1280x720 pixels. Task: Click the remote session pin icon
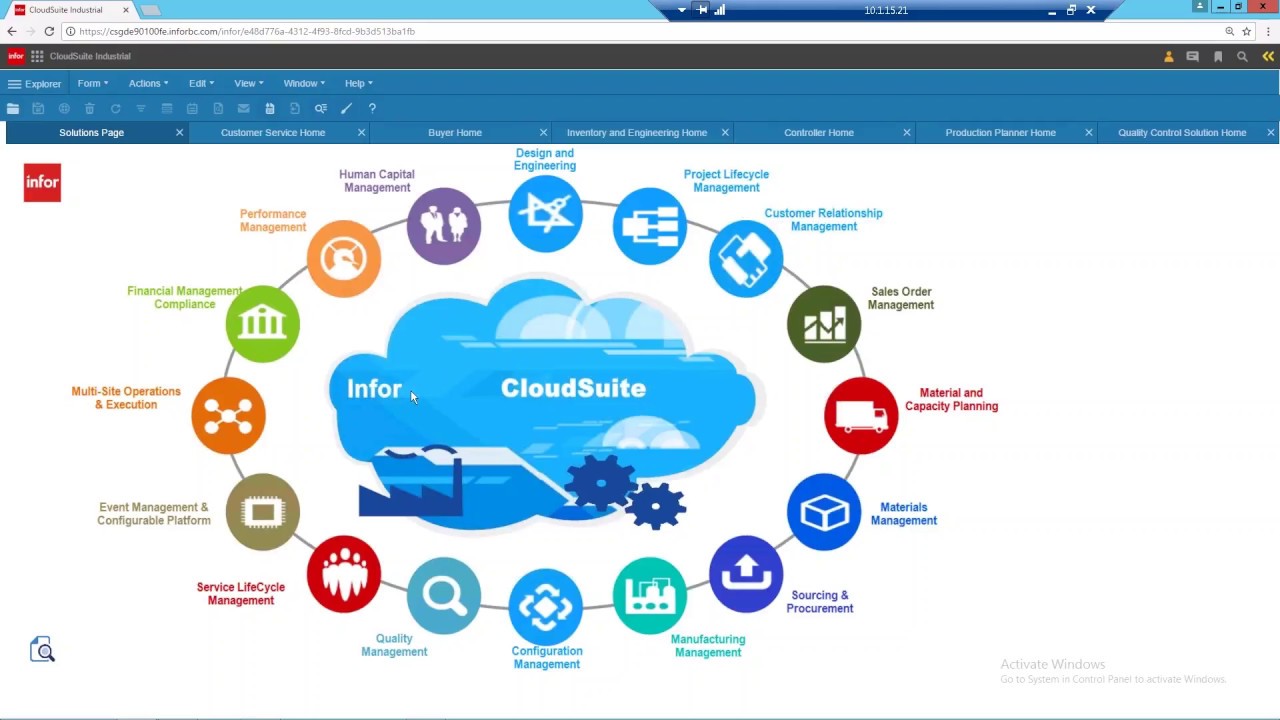tap(702, 10)
